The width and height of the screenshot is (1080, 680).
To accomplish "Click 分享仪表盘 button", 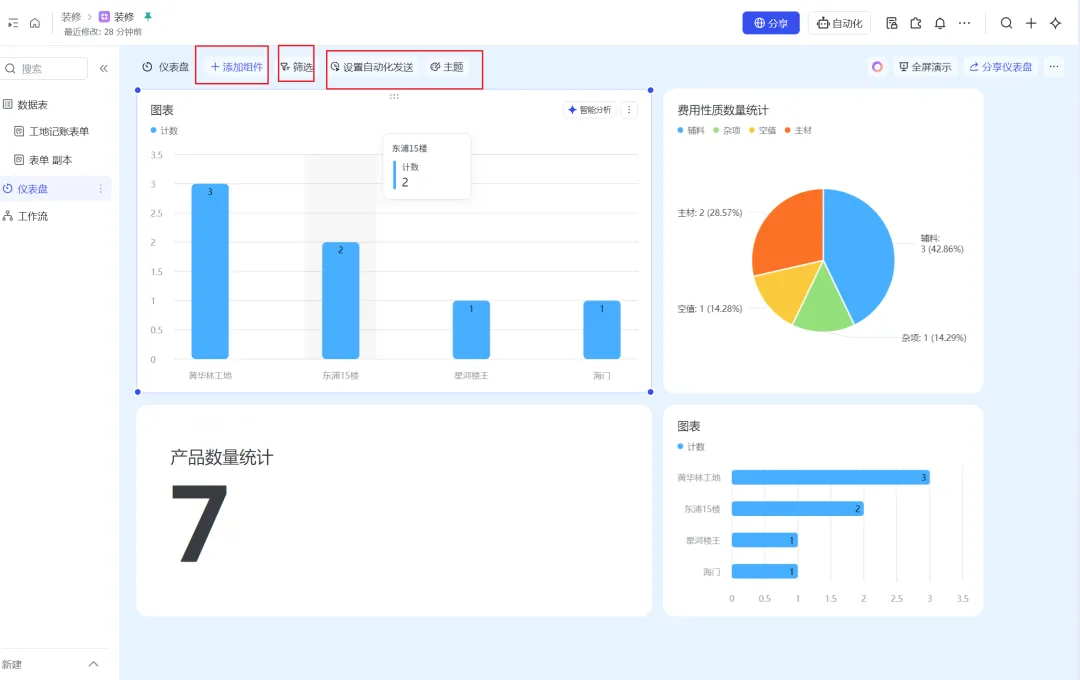I will coord(1000,67).
